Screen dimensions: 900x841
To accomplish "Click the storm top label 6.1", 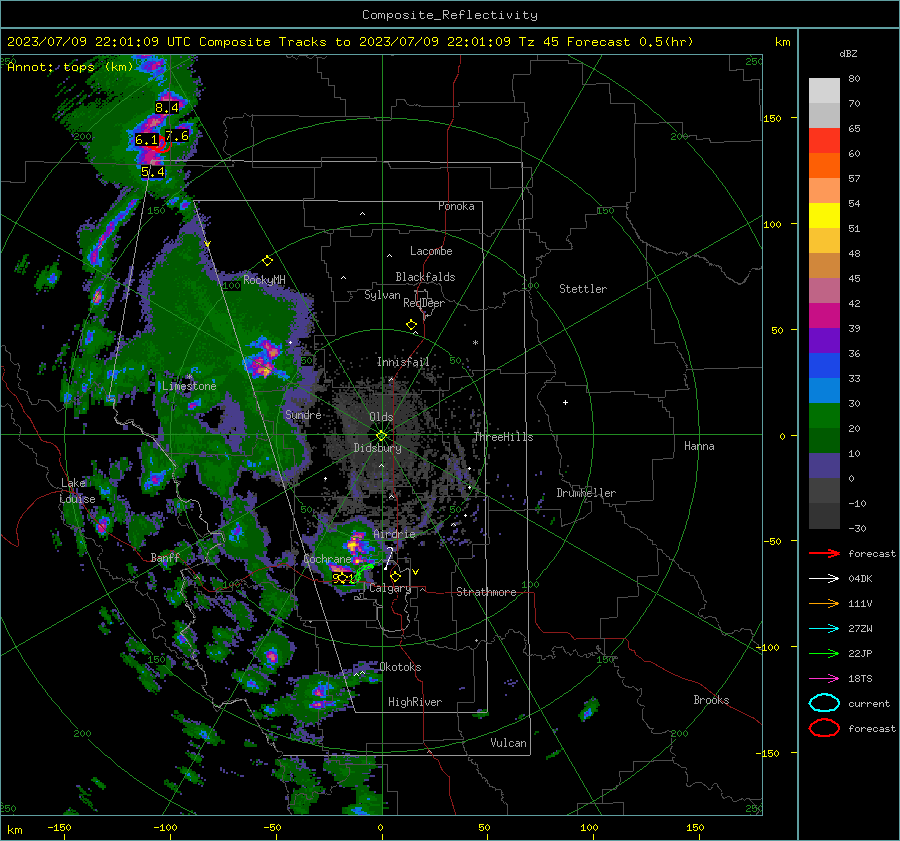I will tap(147, 139).
